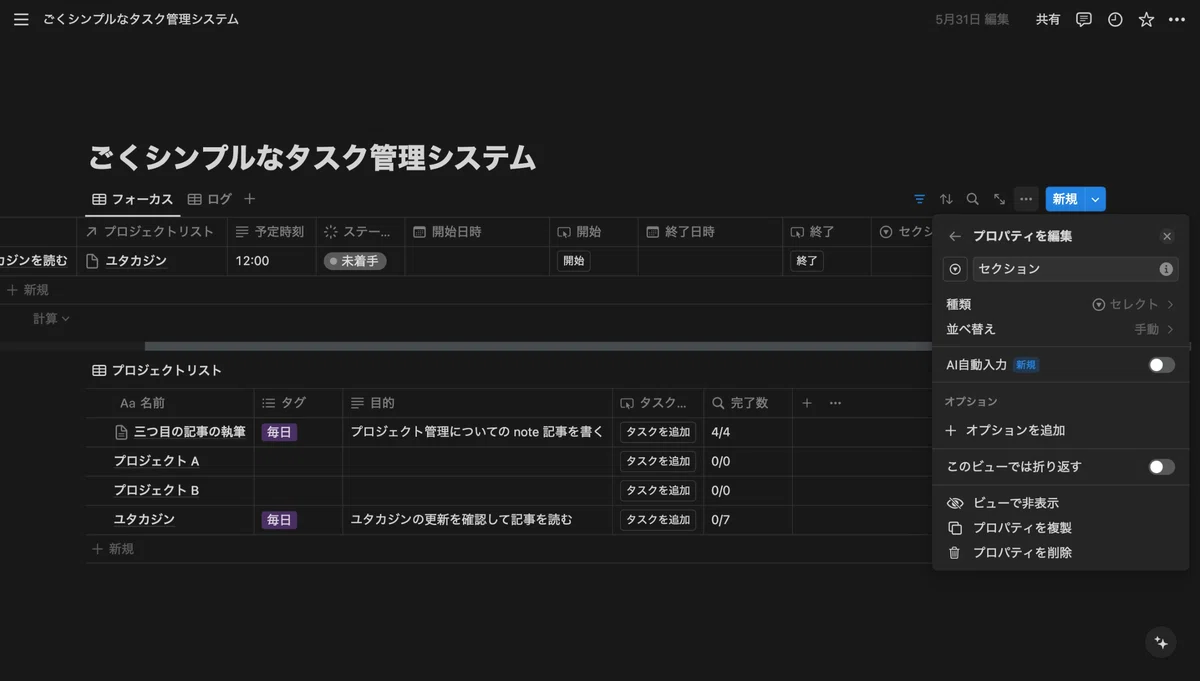The height and width of the screenshot is (681, 1200).
Task: Open the プロジェクト B row name
Action: (x=156, y=491)
